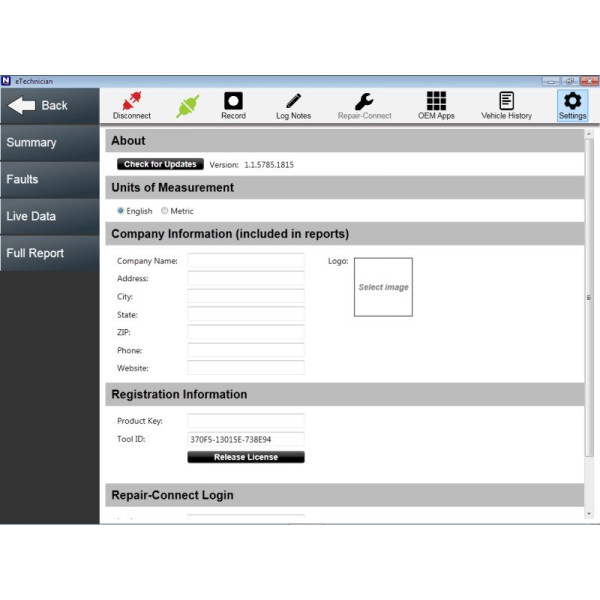600x600 pixels.
Task: Click the Select image logo box
Action: click(x=383, y=287)
